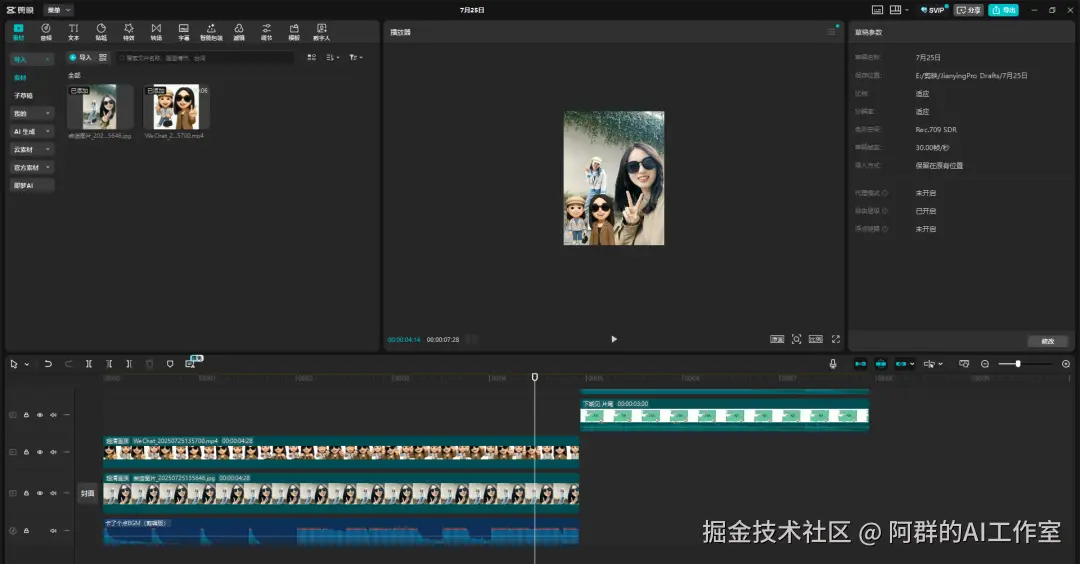Image resolution: width=1080 pixels, height=564 pixels.
Task: Open the 贴纸 stickers panel
Action: pyautogui.click(x=101, y=32)
